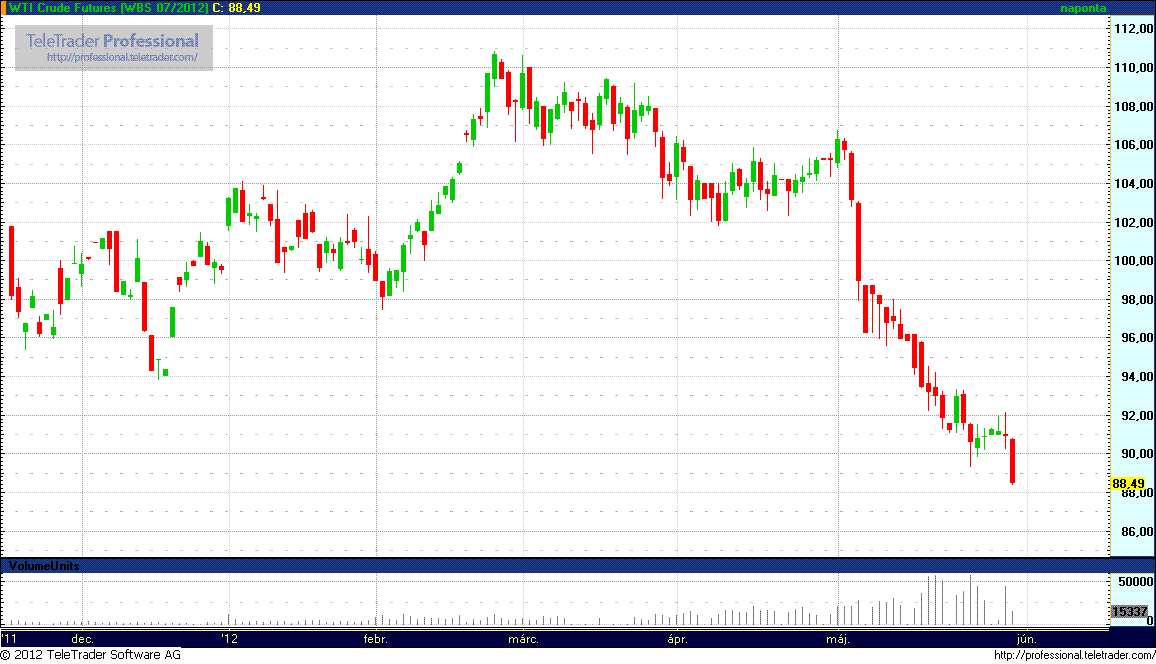Click the 106,00 price axis label

[x=1133, y=145]
